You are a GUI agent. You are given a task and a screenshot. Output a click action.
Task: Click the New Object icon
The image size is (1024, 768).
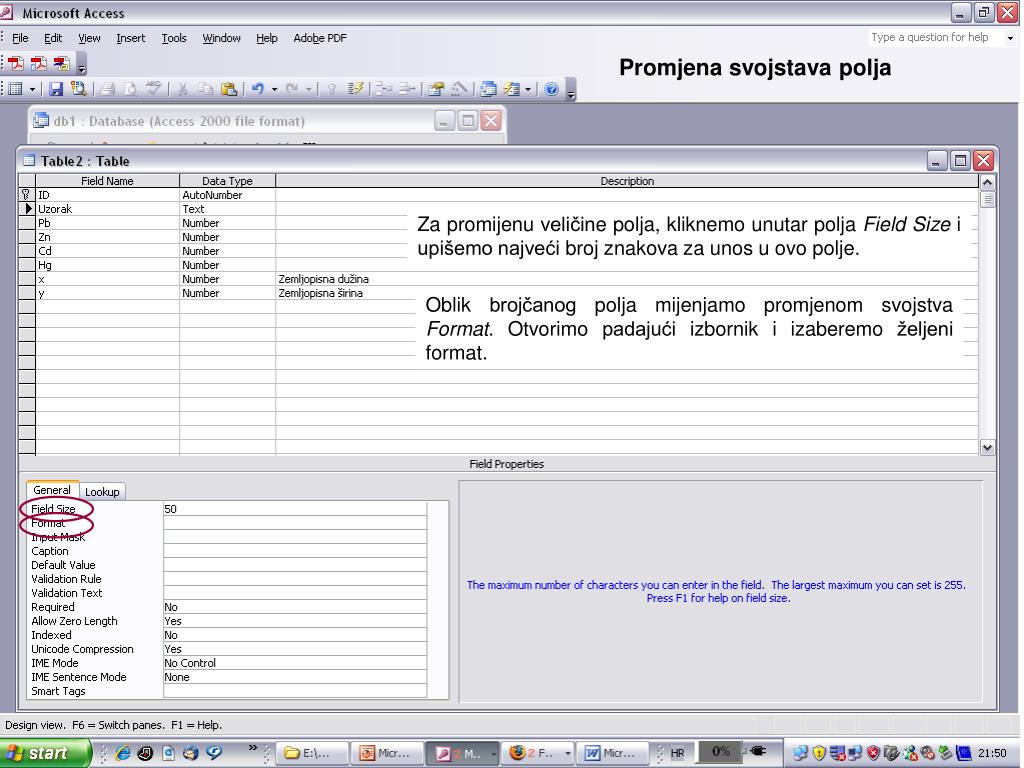[511, 89]
